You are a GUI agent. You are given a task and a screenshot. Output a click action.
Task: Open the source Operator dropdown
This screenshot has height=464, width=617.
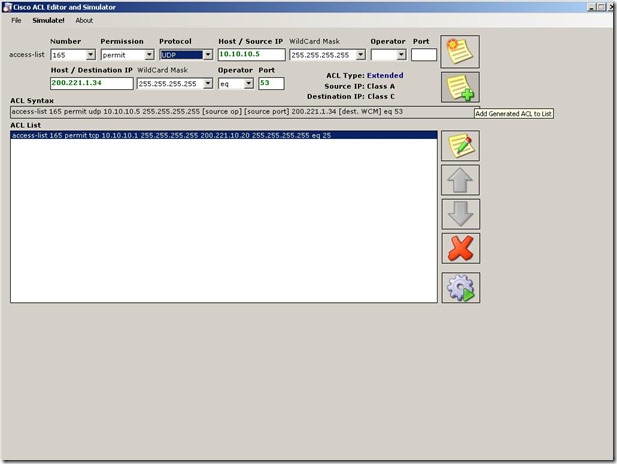coord(401,55)
